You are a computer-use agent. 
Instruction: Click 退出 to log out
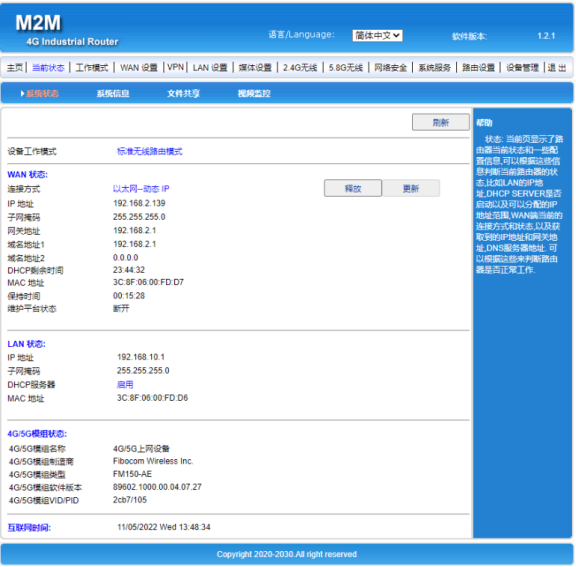coord(557,68)
